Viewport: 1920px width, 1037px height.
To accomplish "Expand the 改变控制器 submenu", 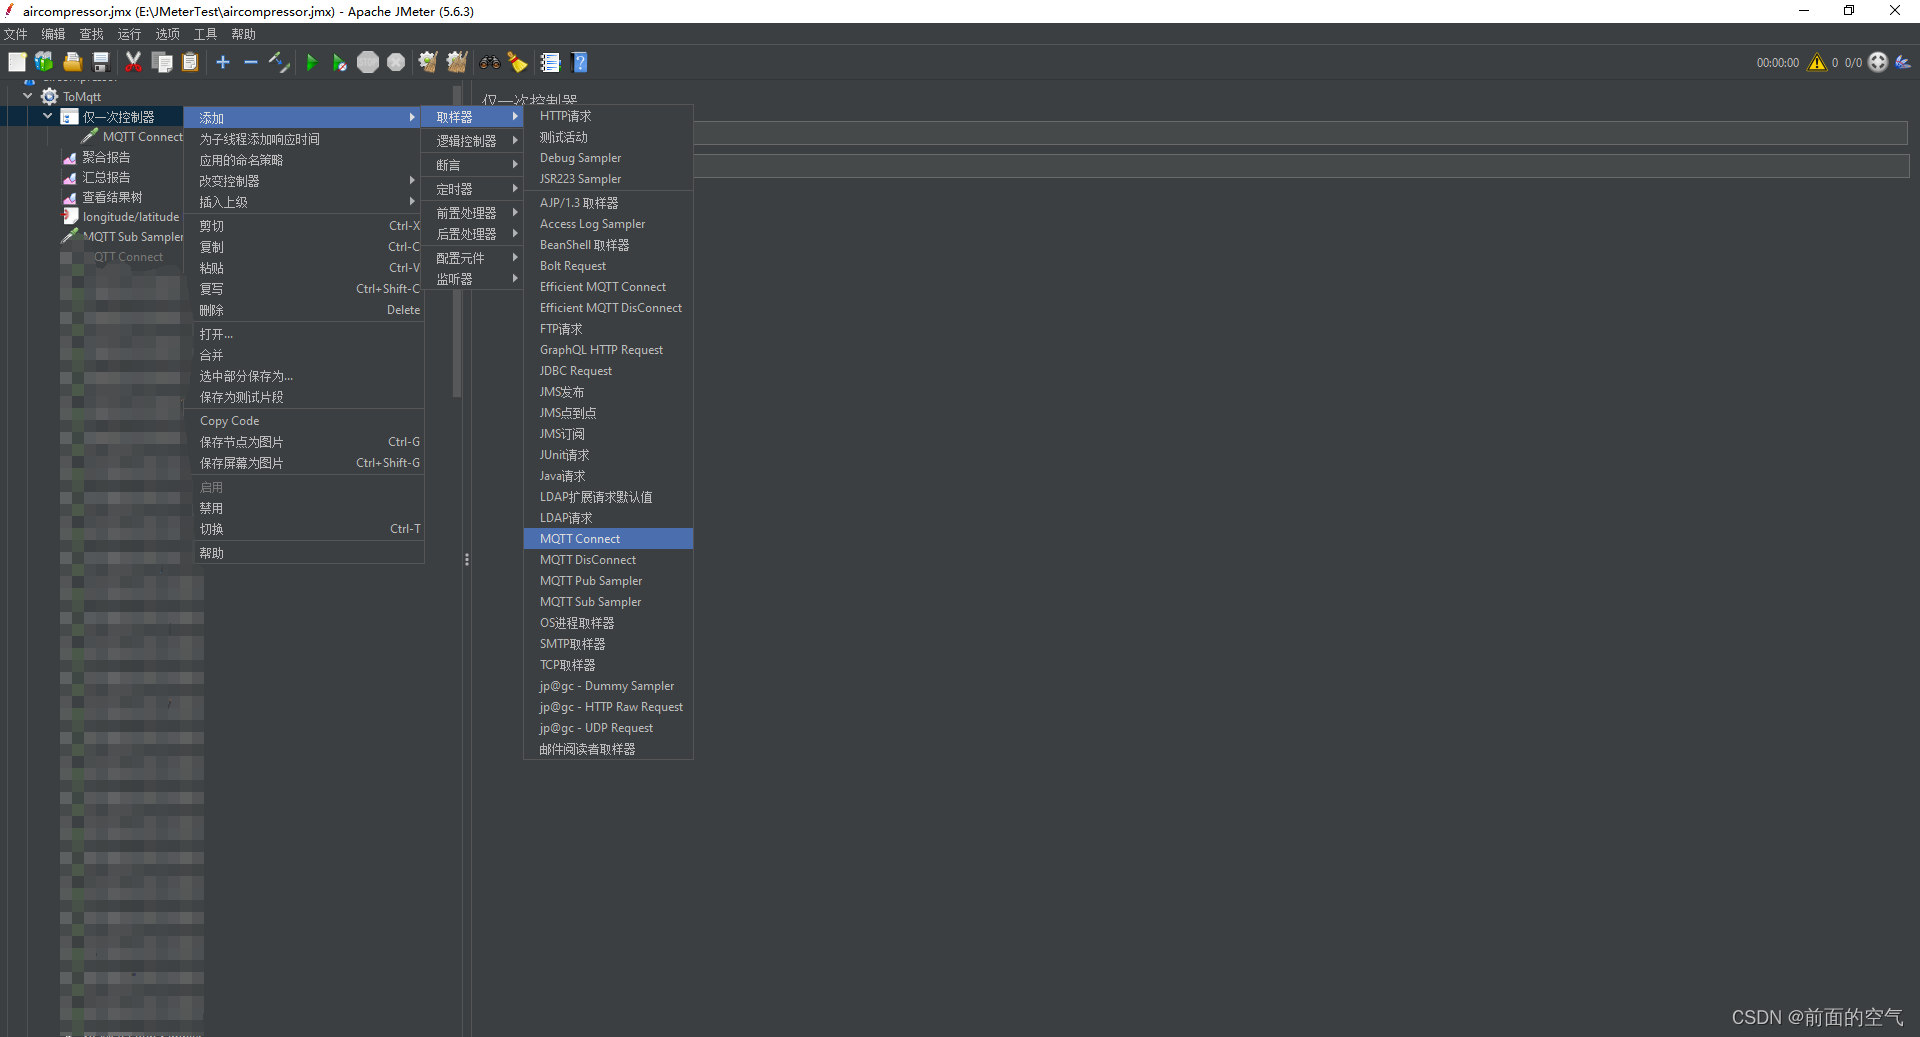I will [x=304, y=181].
